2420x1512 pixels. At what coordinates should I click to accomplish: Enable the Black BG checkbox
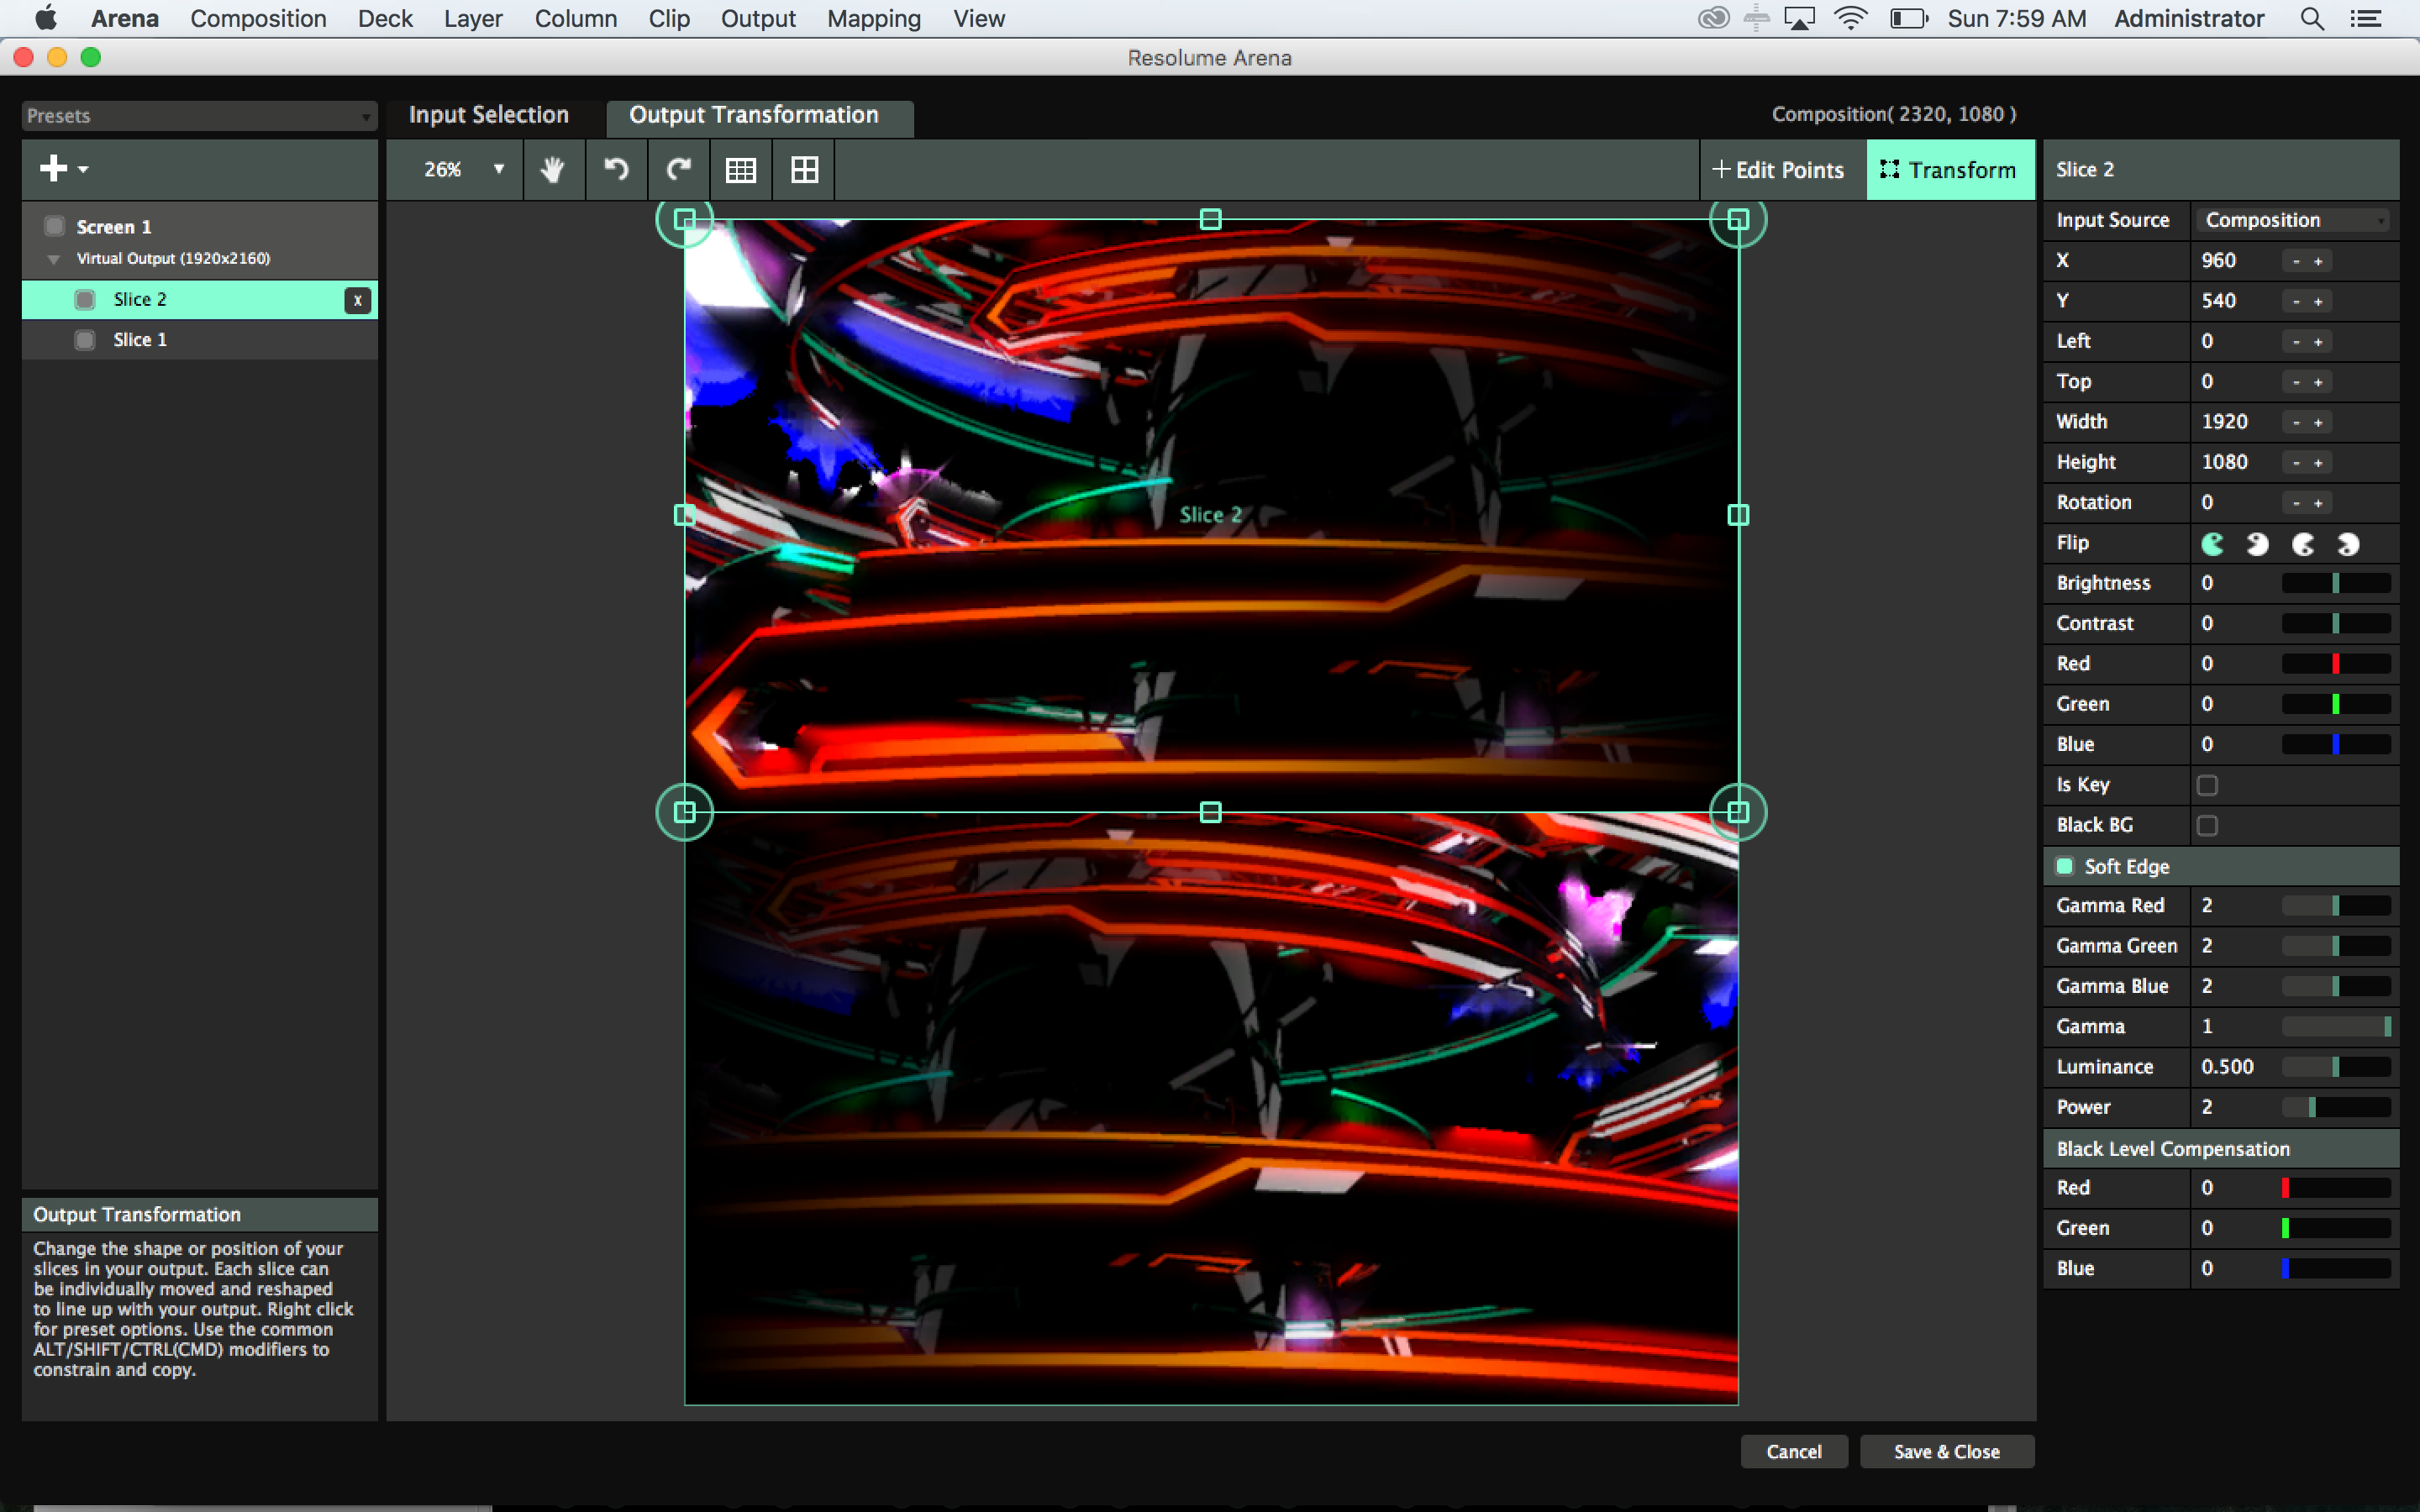tap(2207, 825)
